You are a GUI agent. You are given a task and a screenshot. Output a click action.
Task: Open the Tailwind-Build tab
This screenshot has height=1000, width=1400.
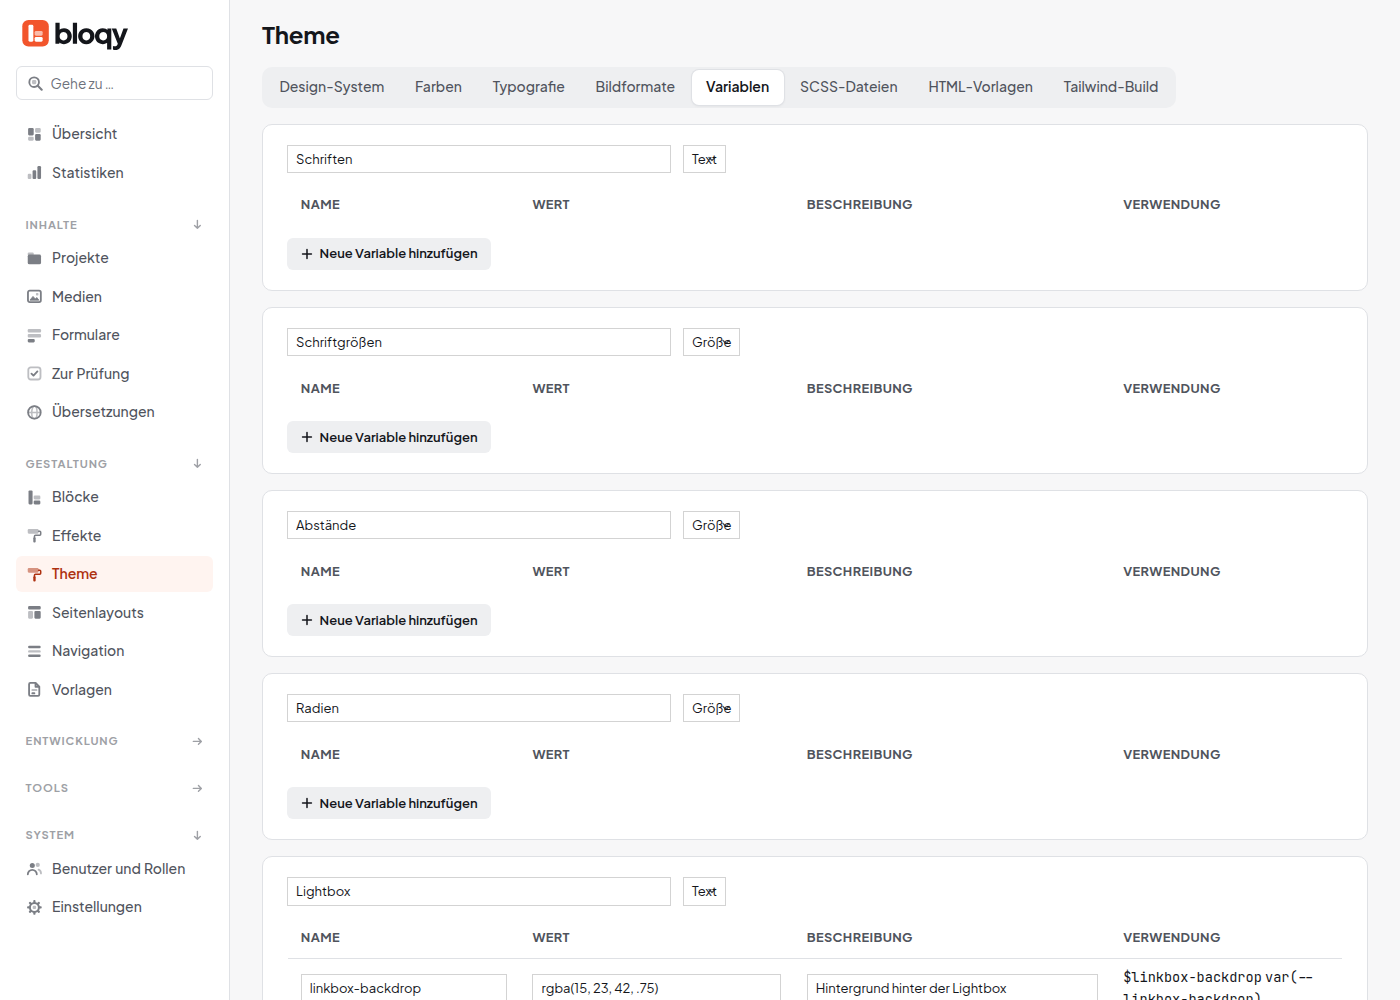[x=1111, y=87]
